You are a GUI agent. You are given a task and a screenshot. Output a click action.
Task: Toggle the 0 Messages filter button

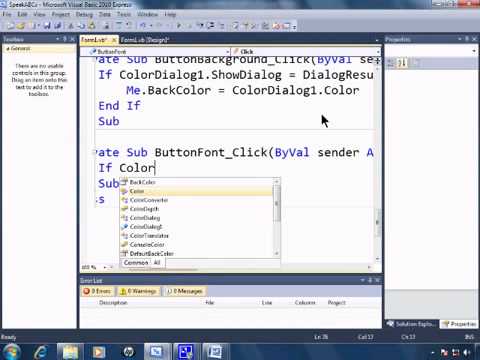tap(185, 291)
